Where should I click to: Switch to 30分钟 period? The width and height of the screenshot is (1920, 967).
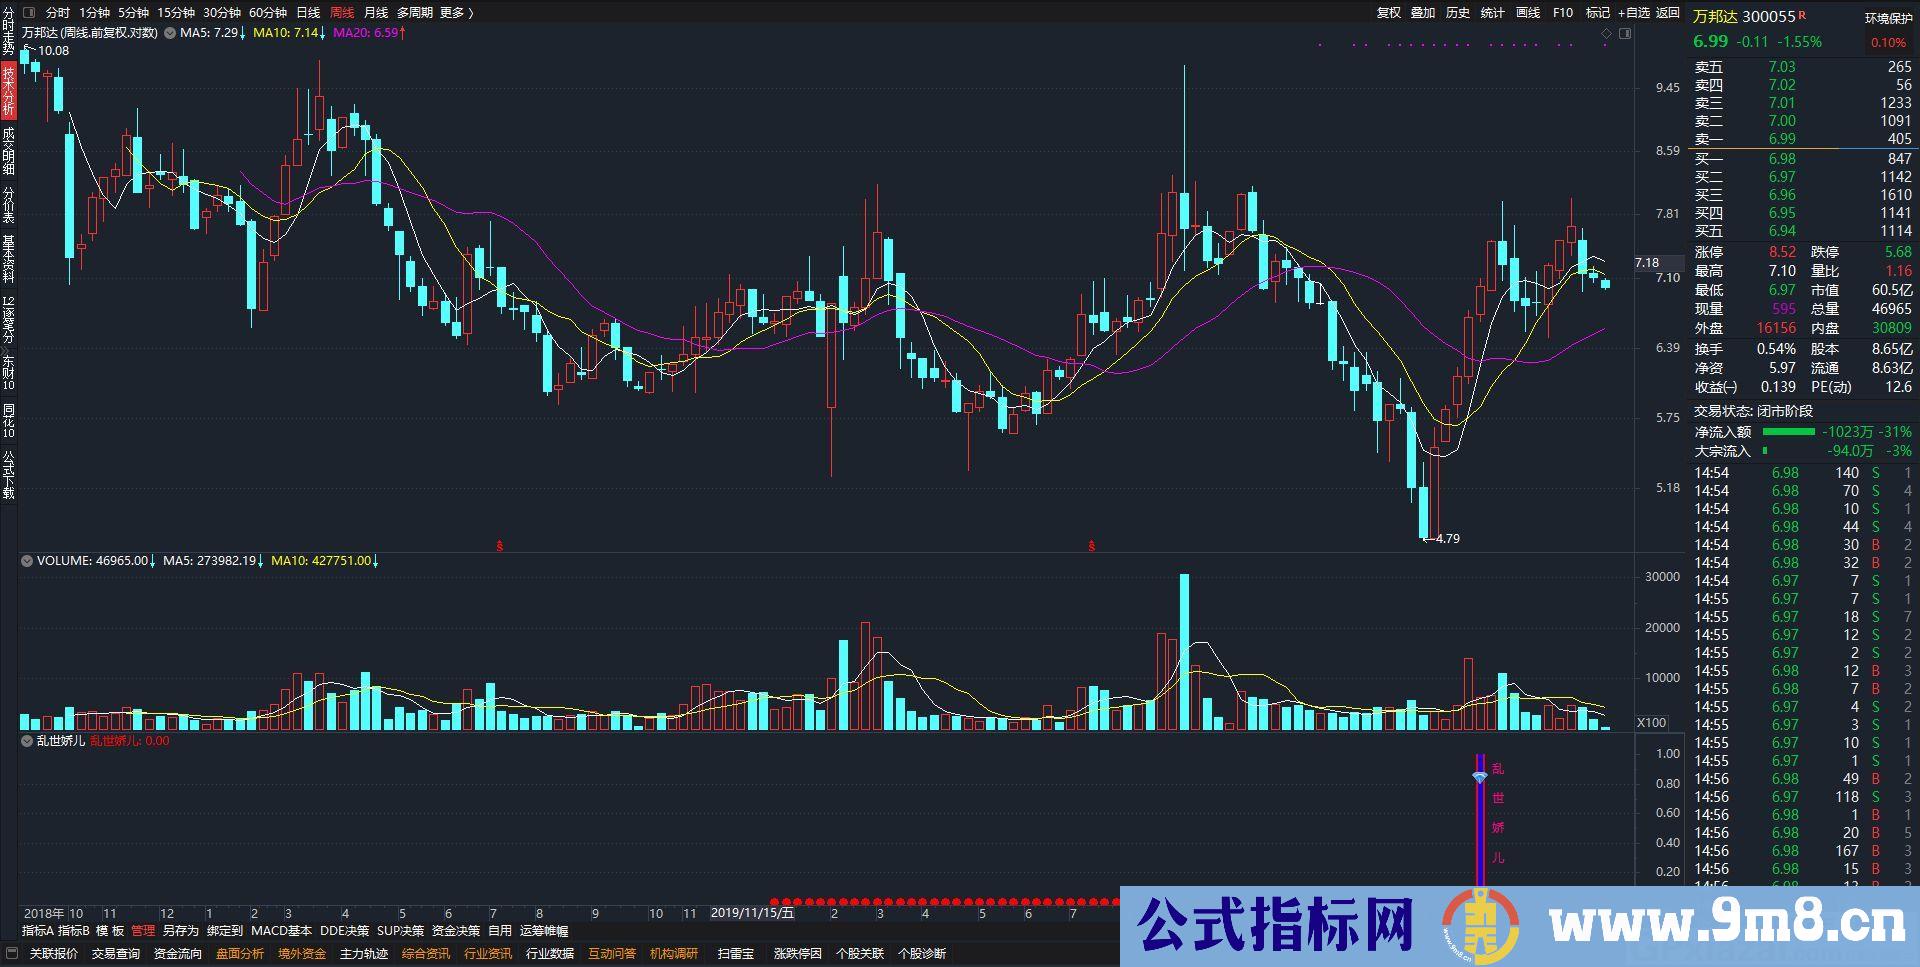tap(222, 13)
